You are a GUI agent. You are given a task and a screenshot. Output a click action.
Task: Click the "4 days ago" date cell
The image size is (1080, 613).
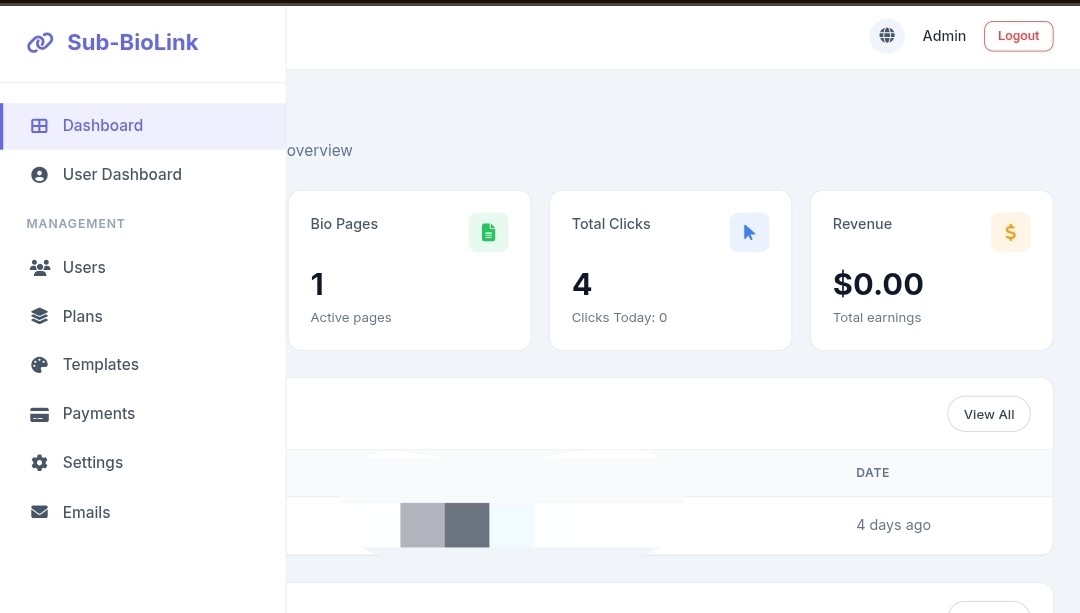(893, 525)
